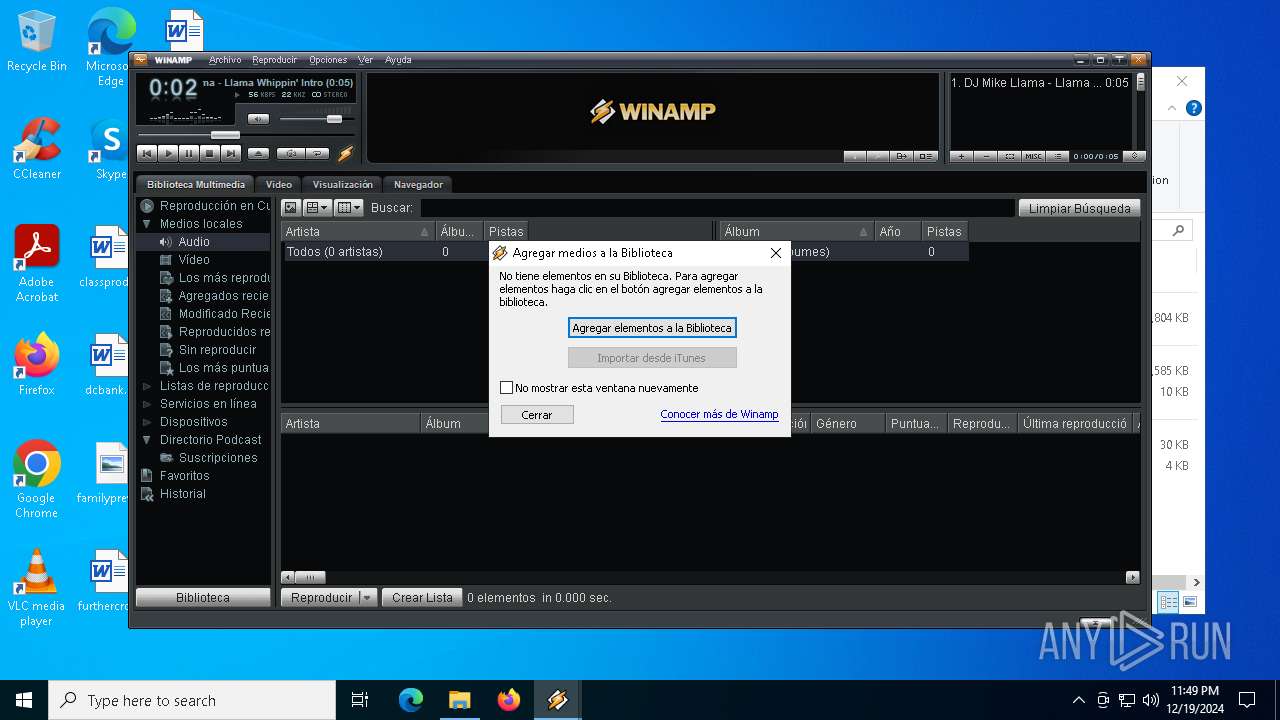
Task: Select Reproducción en curso item
Action: click(205, 206)
